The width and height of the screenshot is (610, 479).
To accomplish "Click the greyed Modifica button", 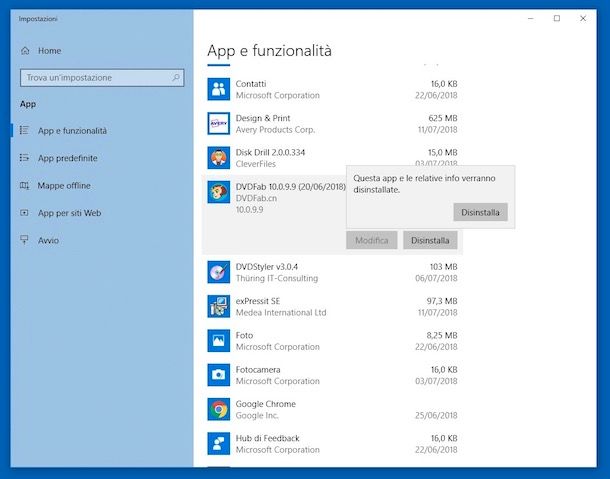I will (372, 240).
